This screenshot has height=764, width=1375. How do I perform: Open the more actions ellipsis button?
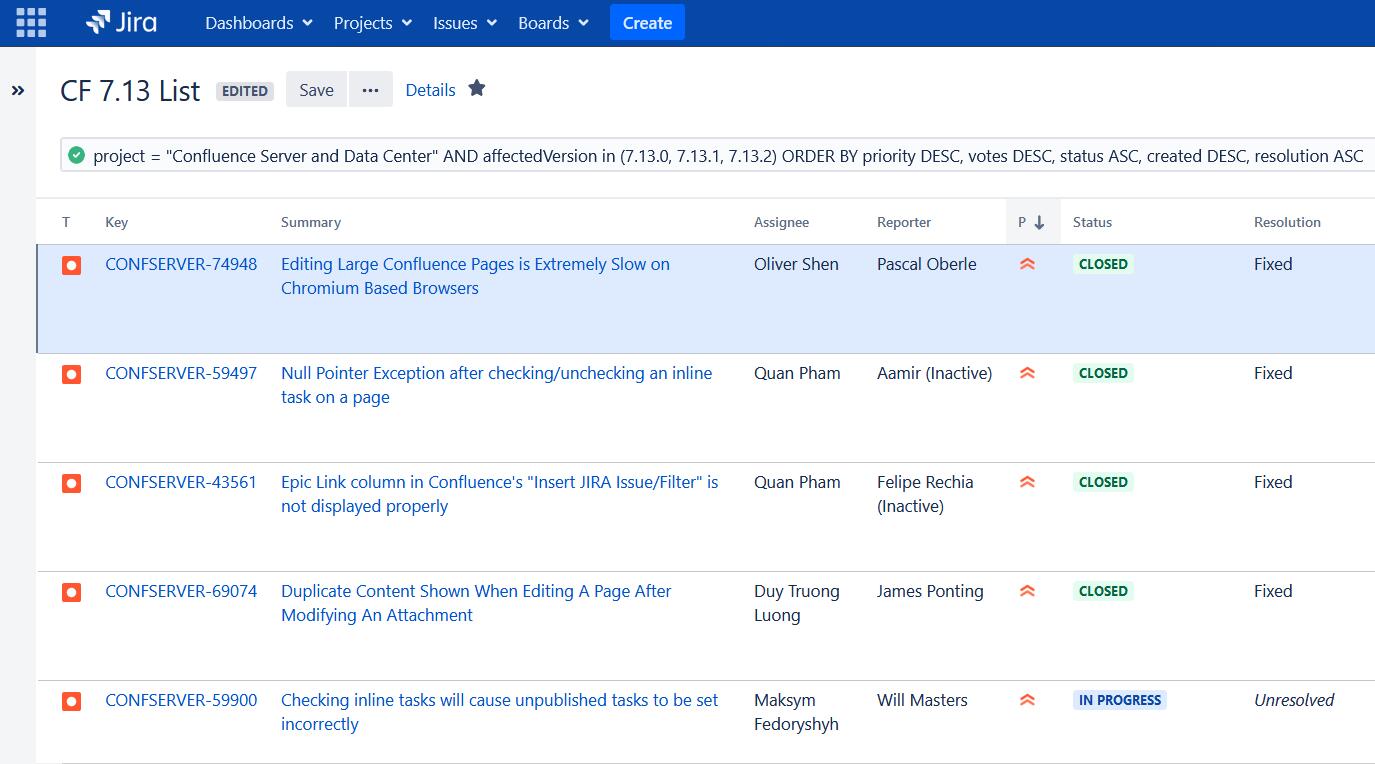point(371,90)
